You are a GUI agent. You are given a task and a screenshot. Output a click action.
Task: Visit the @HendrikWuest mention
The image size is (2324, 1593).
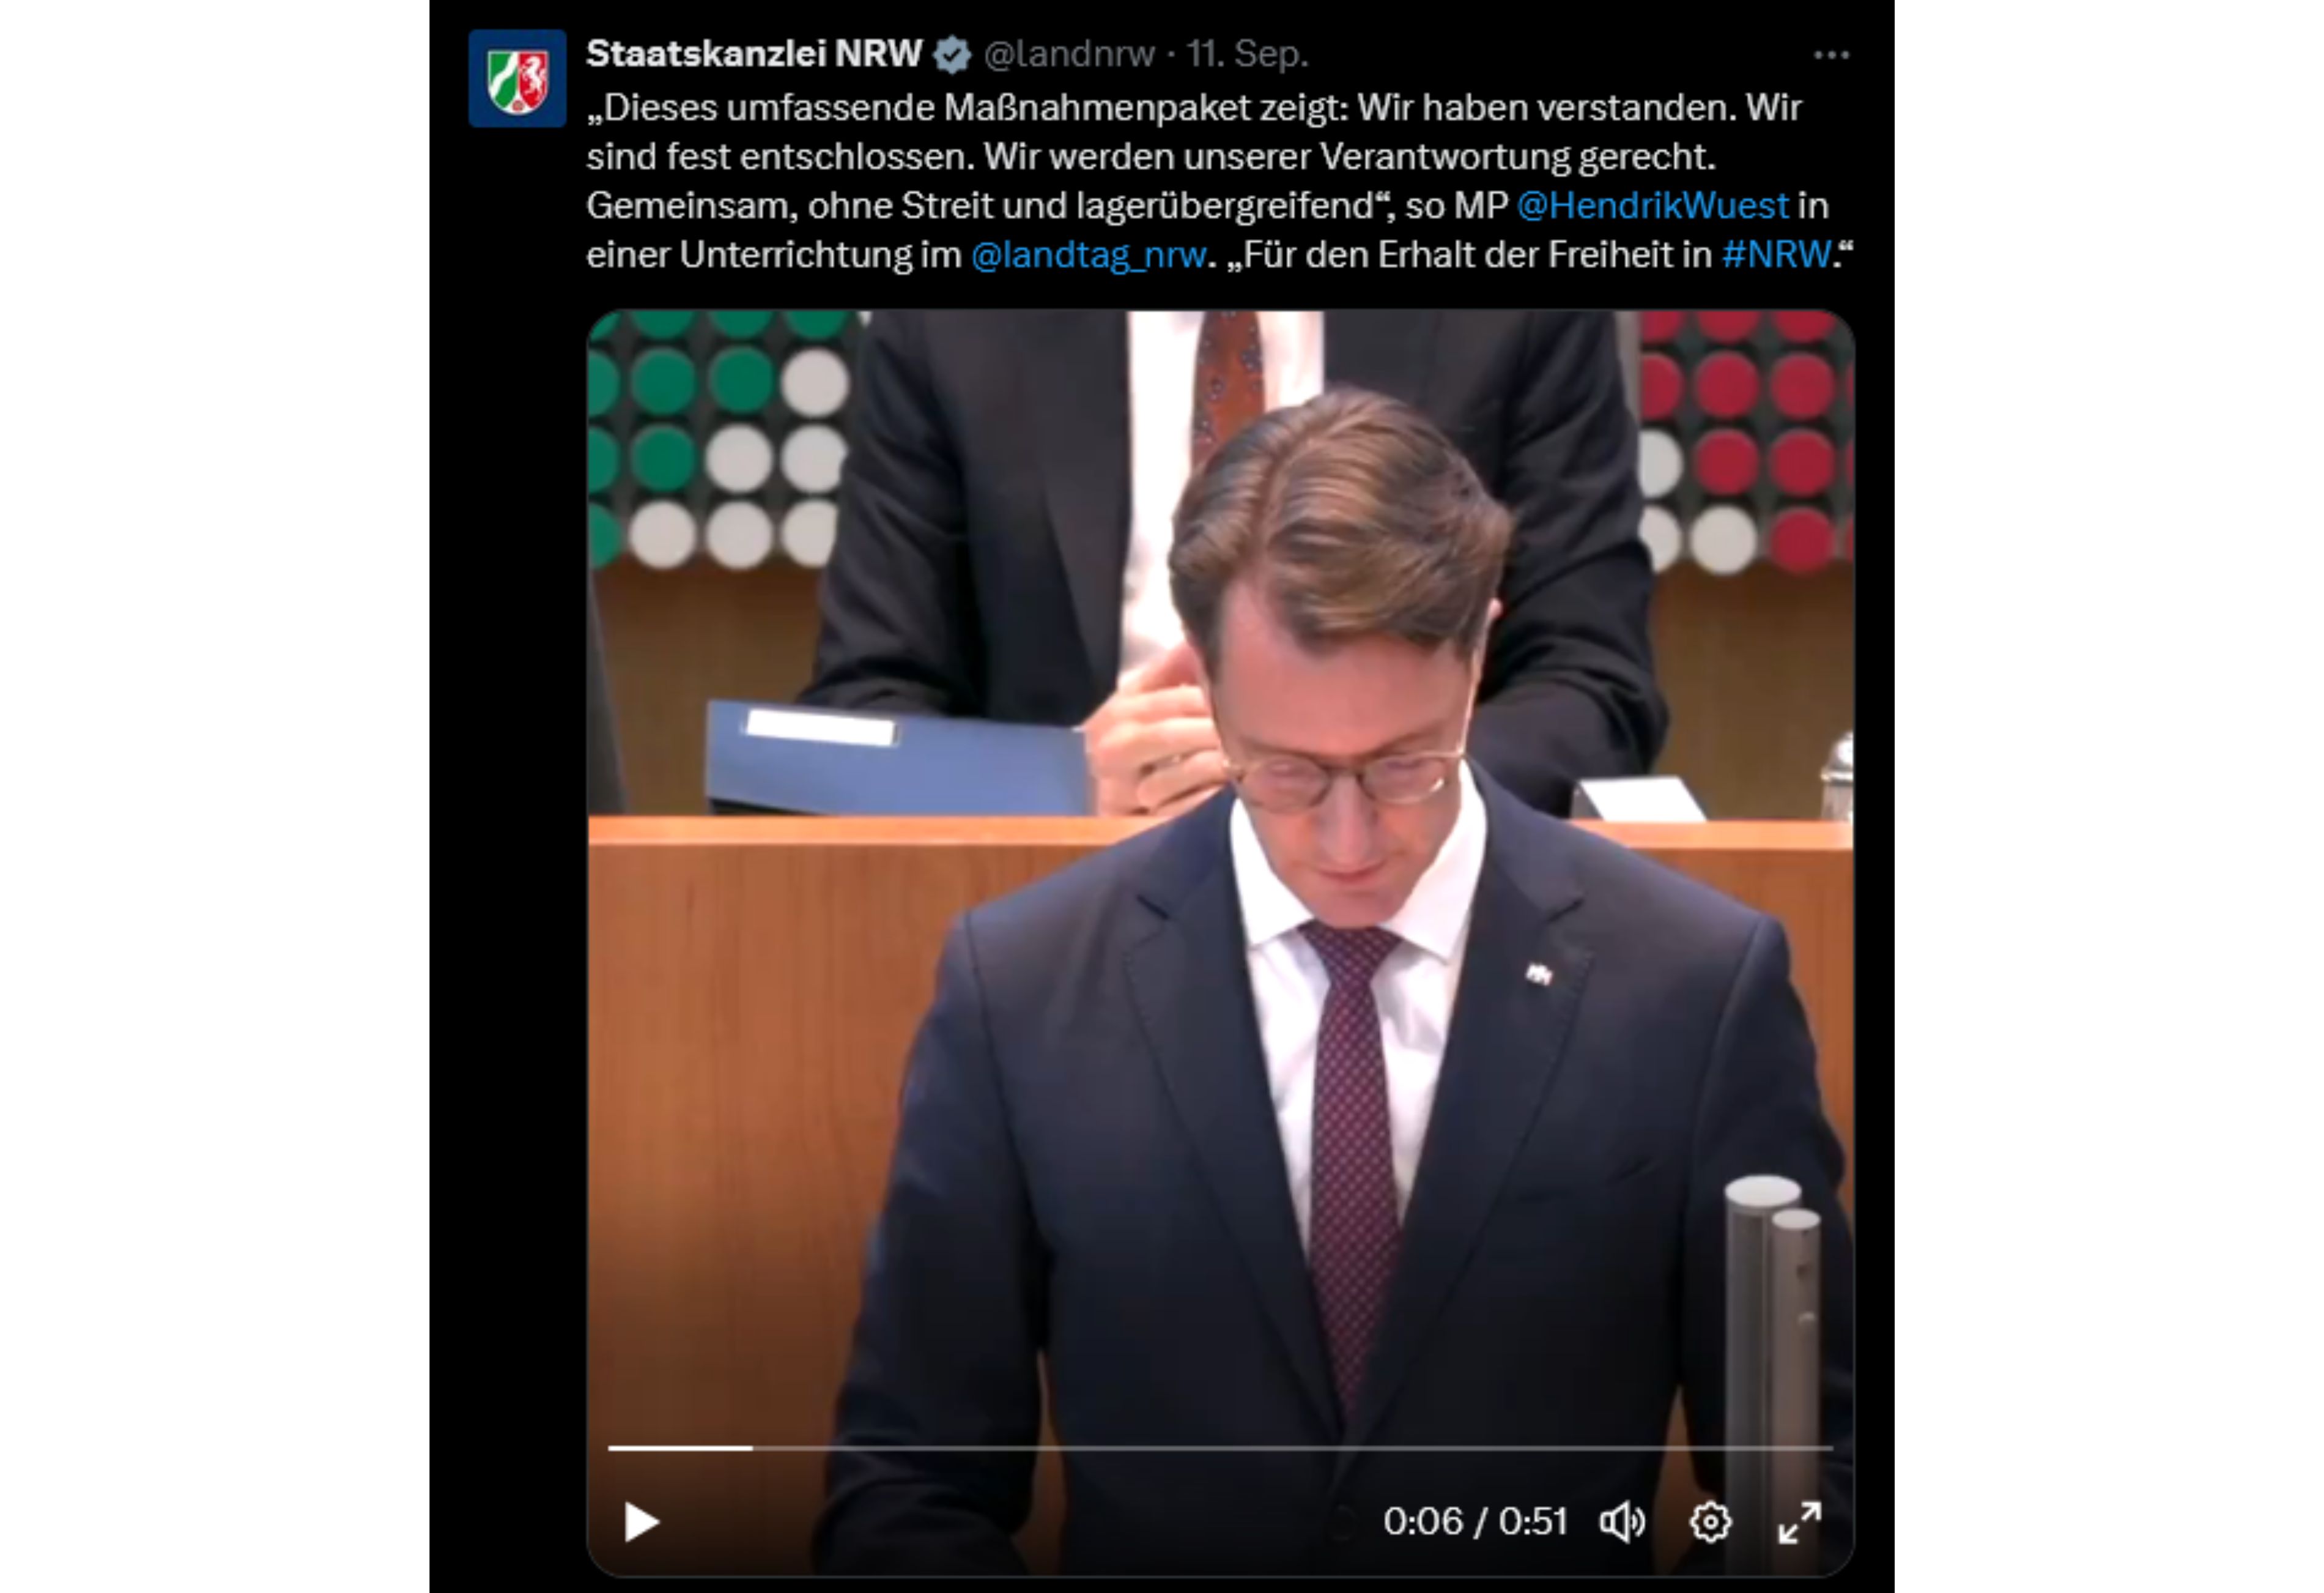pos(1652,205)
